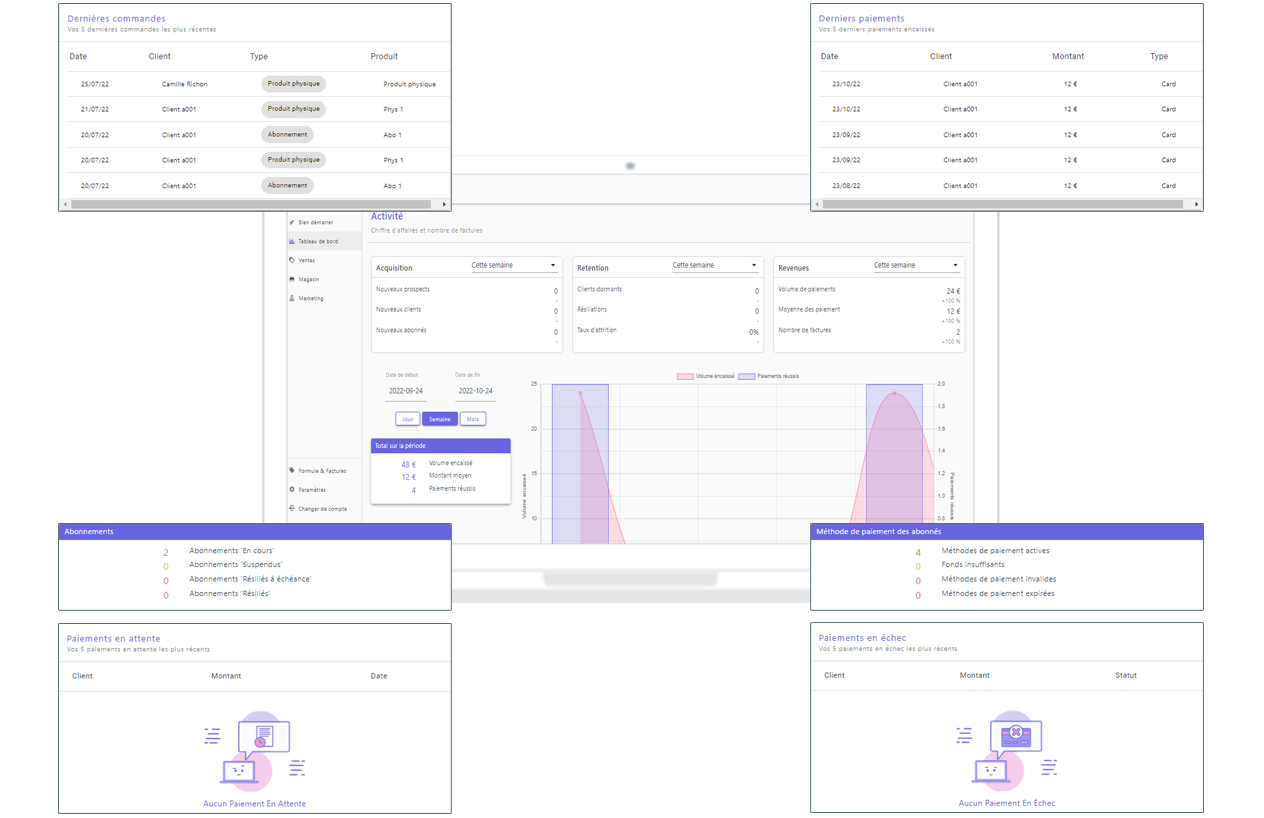Select Changer de compte

(322, 508)
